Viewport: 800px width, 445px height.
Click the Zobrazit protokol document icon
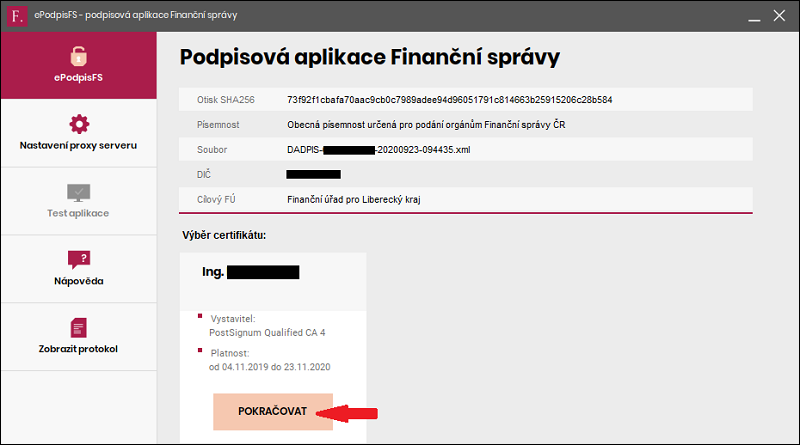click(79, 328)
